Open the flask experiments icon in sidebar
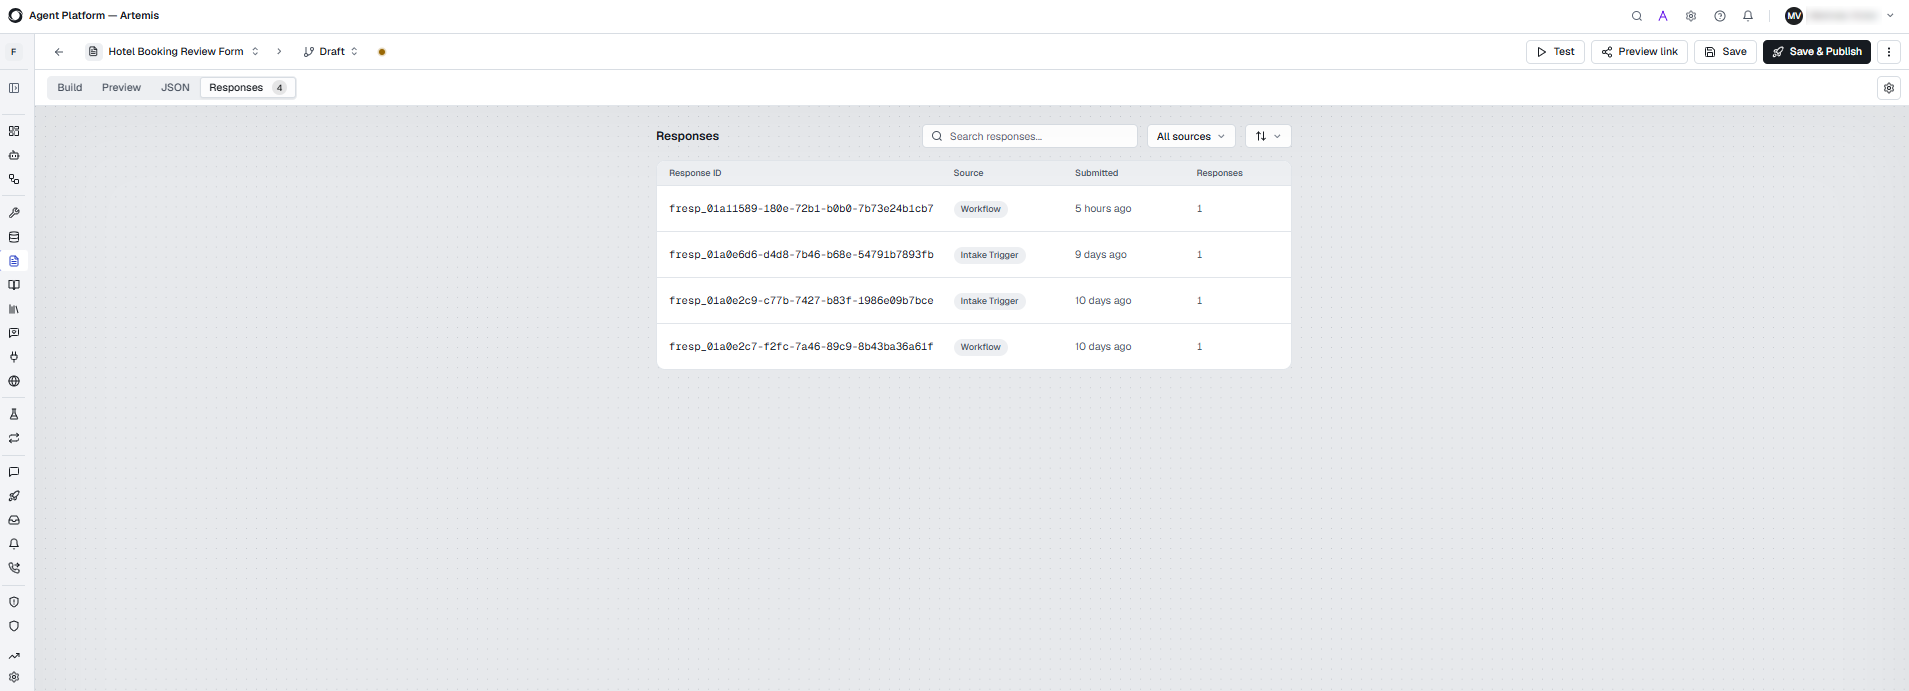1909x691 pixels. pos(14,414)
